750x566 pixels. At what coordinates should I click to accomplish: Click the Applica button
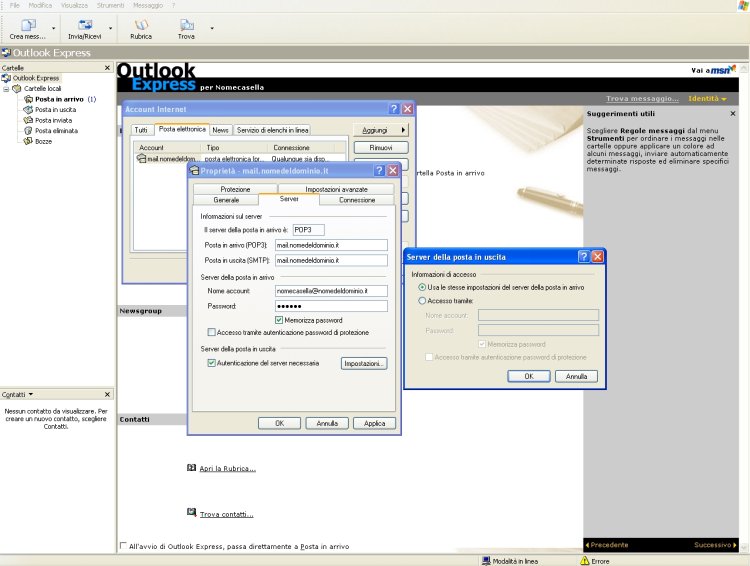(375, 423)
